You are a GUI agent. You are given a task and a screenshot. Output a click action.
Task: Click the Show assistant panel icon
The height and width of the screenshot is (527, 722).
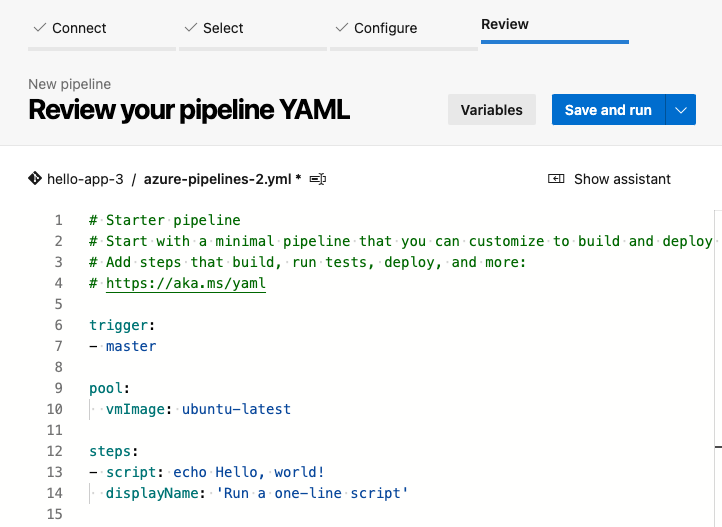click(x=556, y=179)
